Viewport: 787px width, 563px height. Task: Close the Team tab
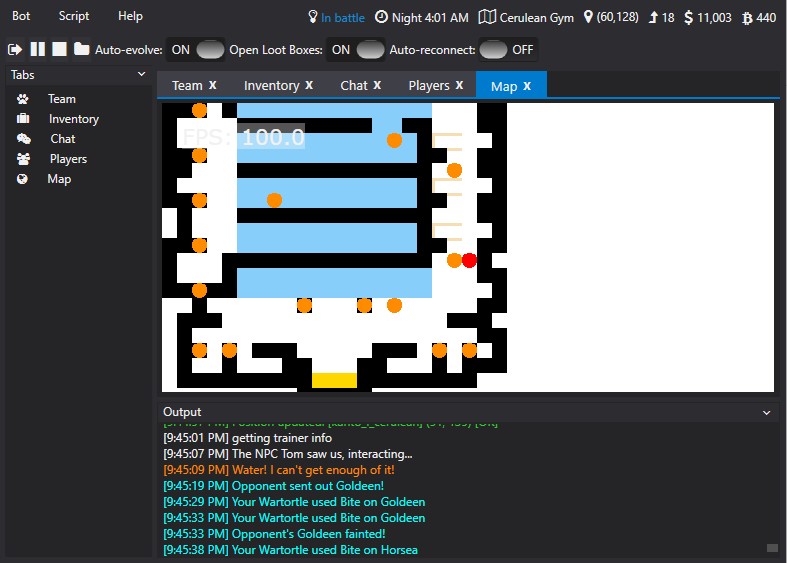213,85
